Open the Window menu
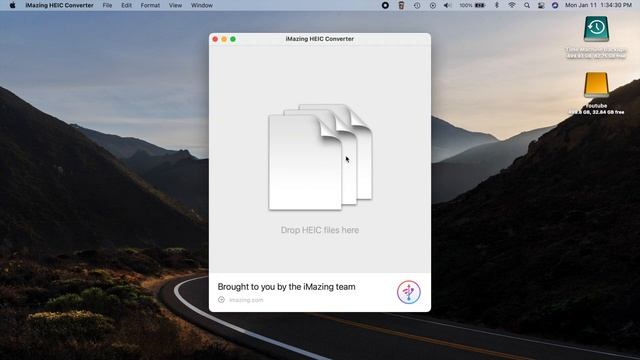Image resolution: width=640 pixels, height=360 pixels. click(202, 5)
